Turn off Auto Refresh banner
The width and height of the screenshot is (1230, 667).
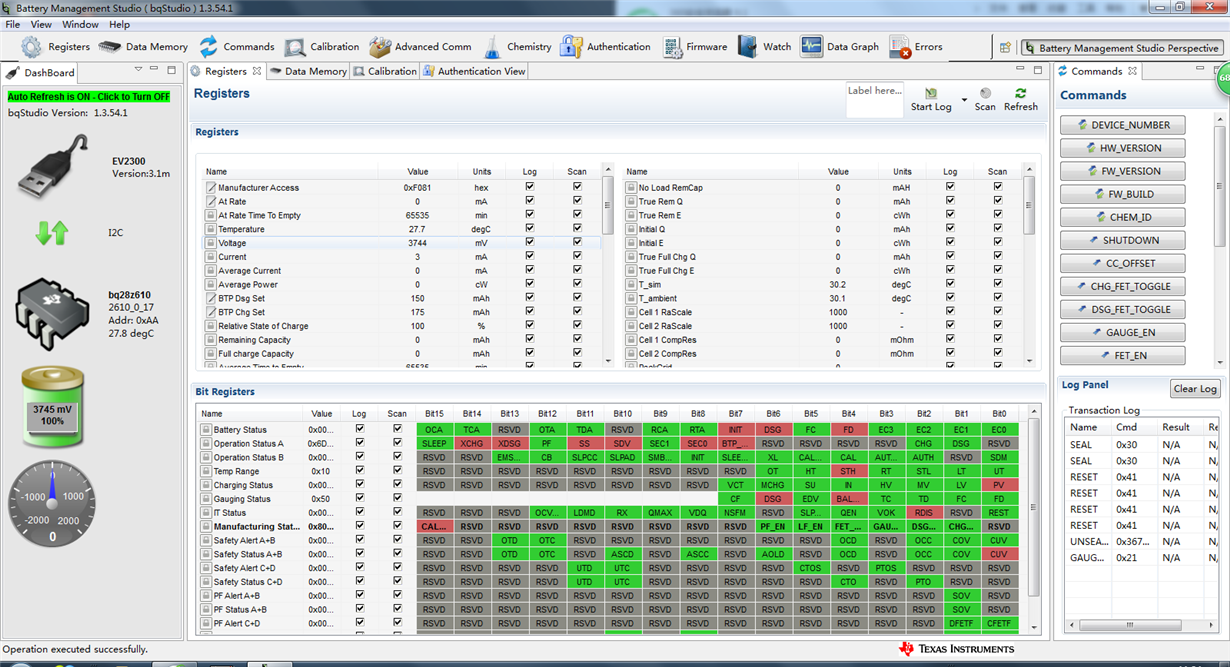point(89,96)
